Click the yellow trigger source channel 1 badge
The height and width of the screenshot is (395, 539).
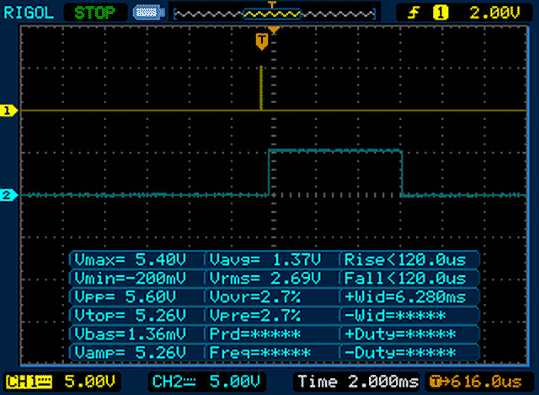[440, 13]
